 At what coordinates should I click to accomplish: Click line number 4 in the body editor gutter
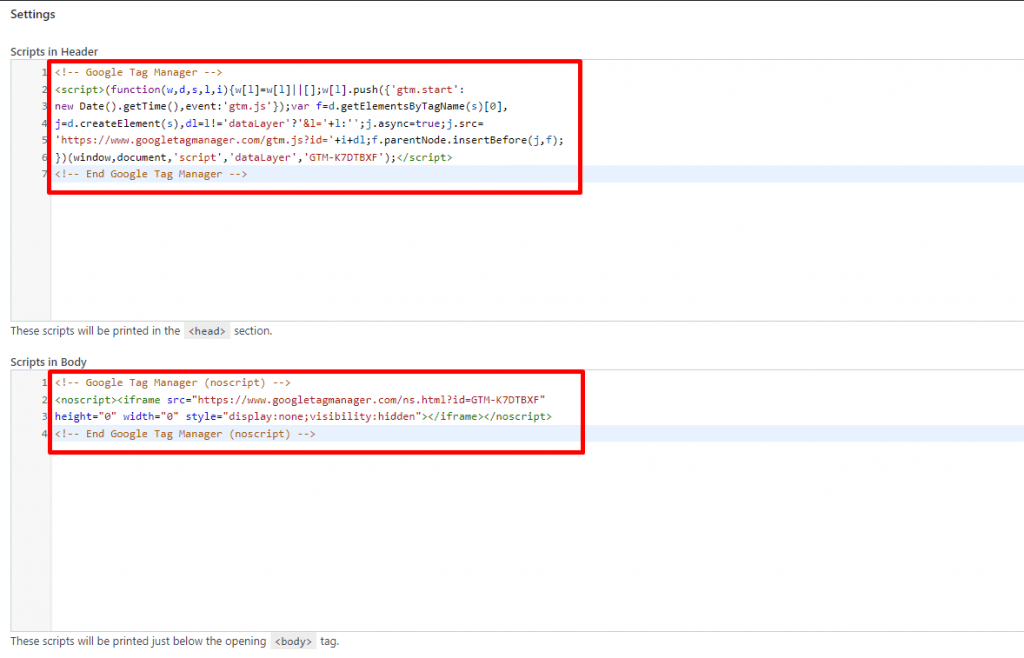click(44, 433)
